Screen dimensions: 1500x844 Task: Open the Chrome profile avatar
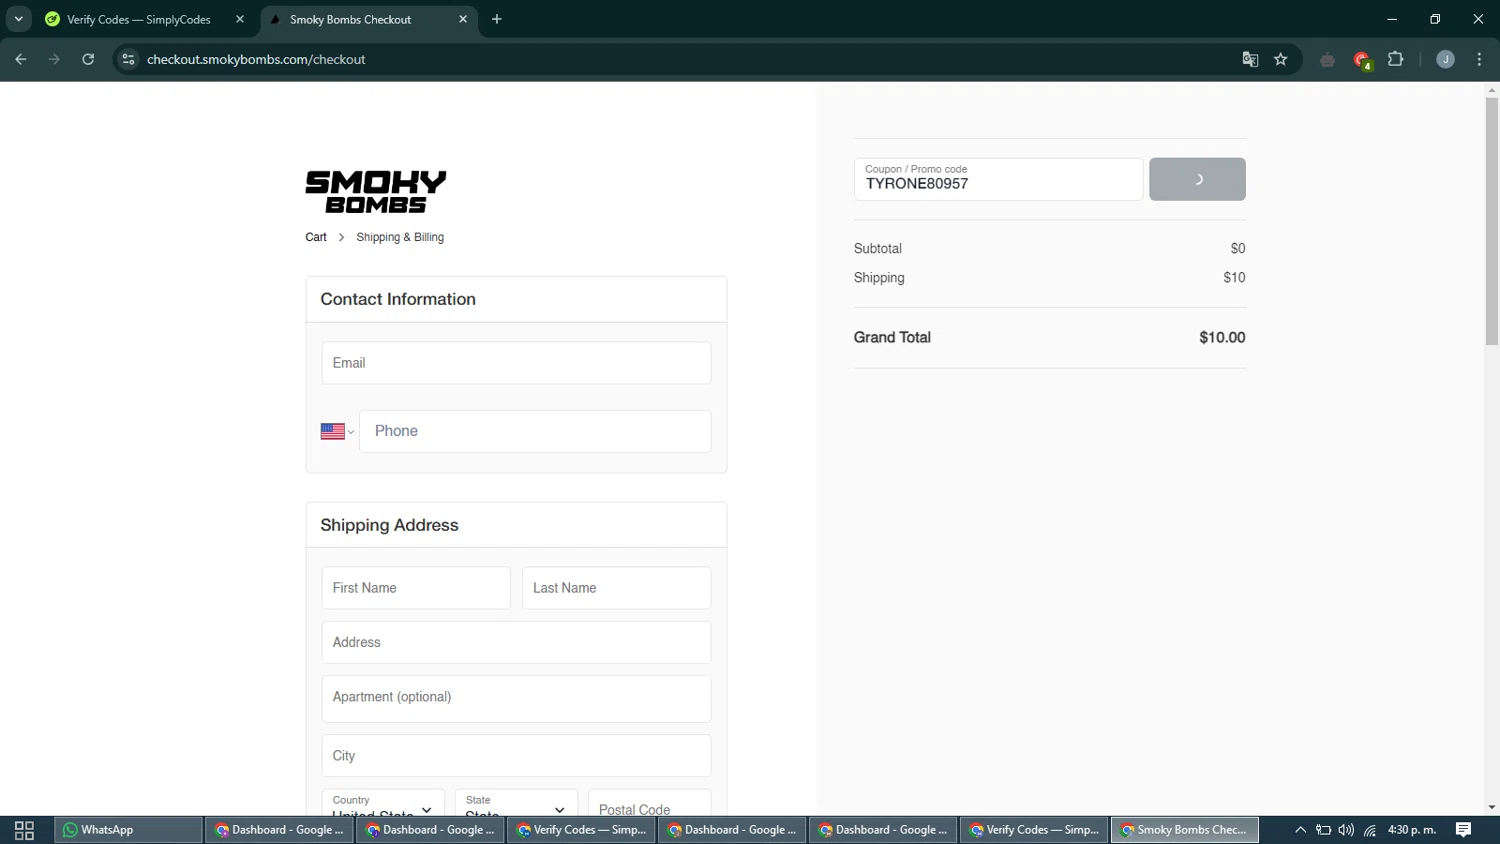coord(1445,59)
